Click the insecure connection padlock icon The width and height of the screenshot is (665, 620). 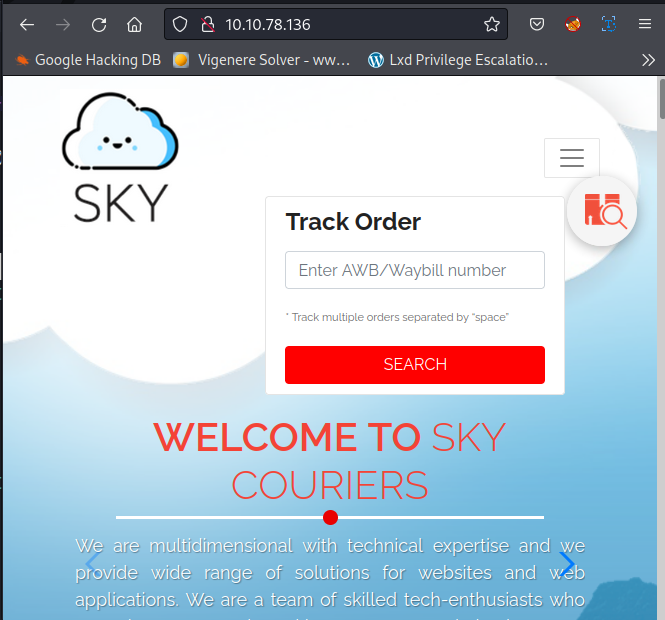click(207, 25)
